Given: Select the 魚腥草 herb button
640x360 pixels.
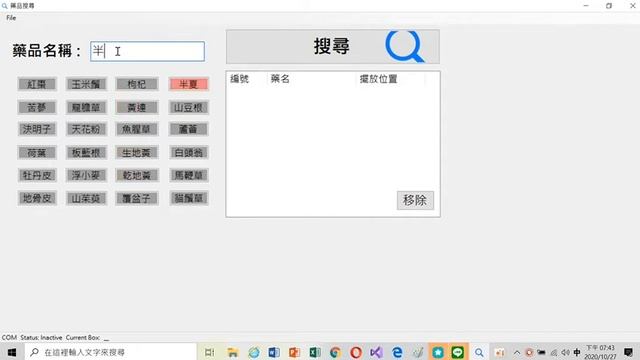Looking at the screenshot, I should (x=136, y=129).
